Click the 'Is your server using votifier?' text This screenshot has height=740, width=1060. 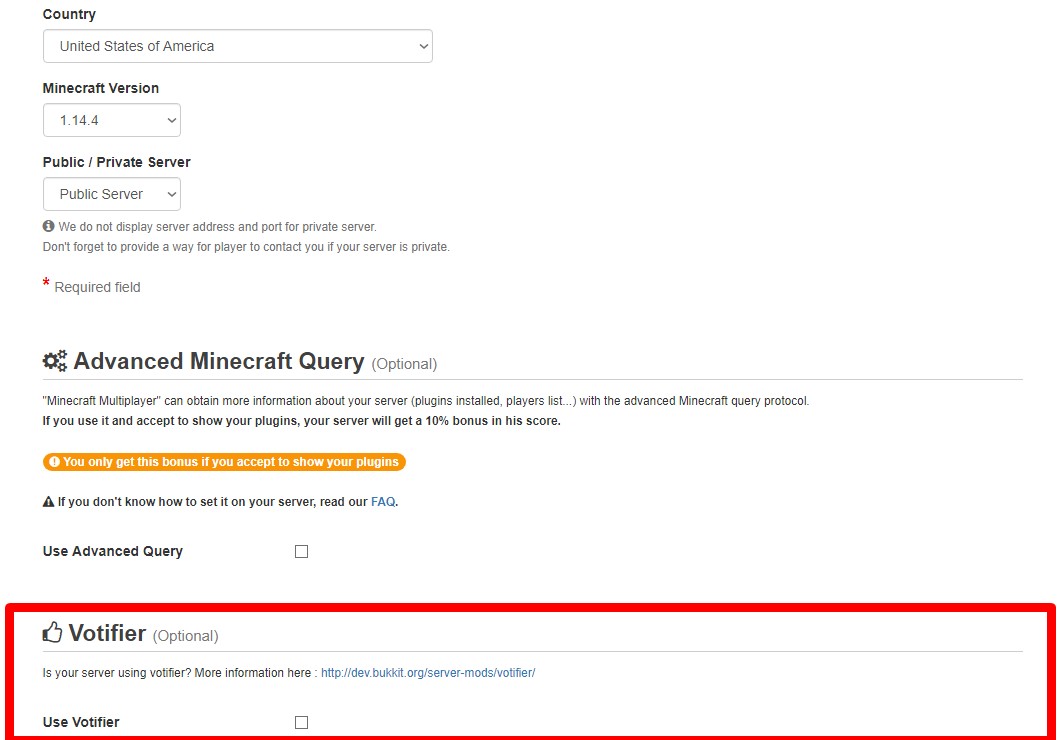(118, 672)
